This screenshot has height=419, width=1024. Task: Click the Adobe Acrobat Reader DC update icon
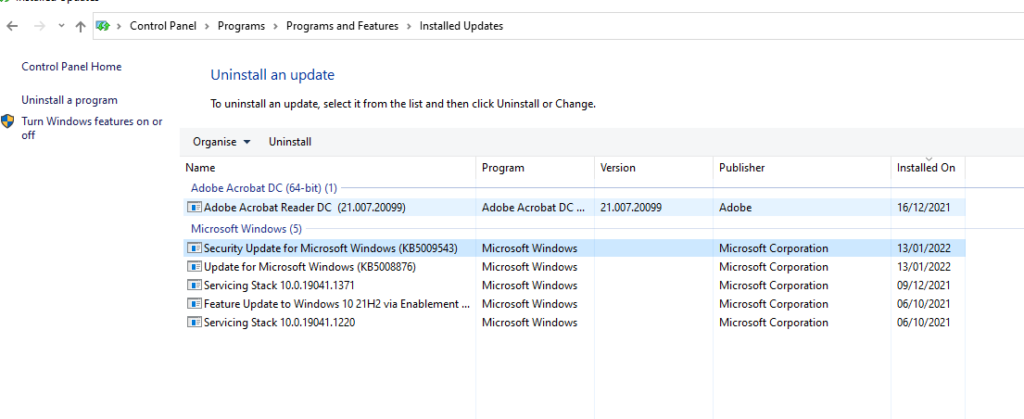coord(194,208)
